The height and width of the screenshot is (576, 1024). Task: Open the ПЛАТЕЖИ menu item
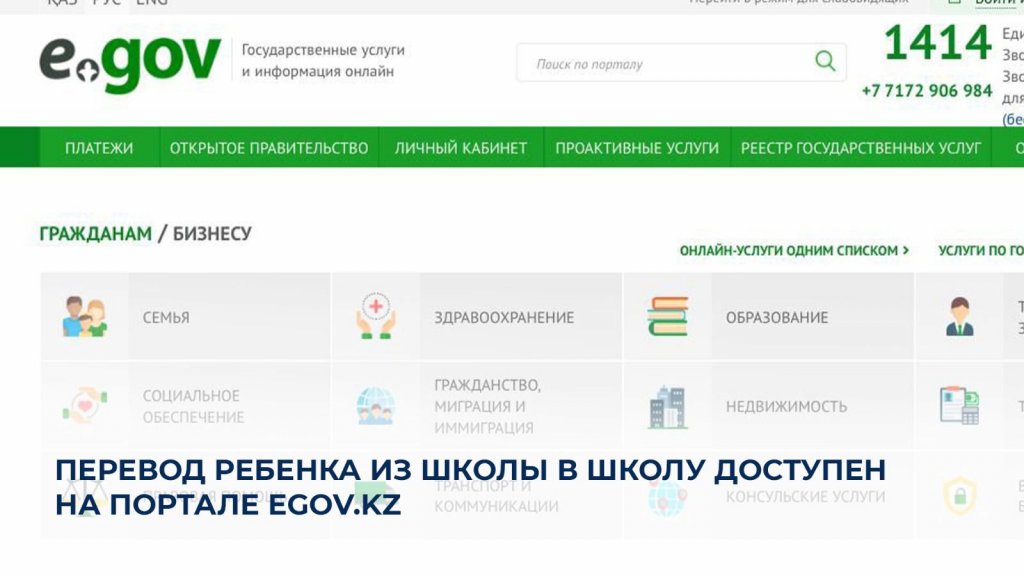(99, 148)
